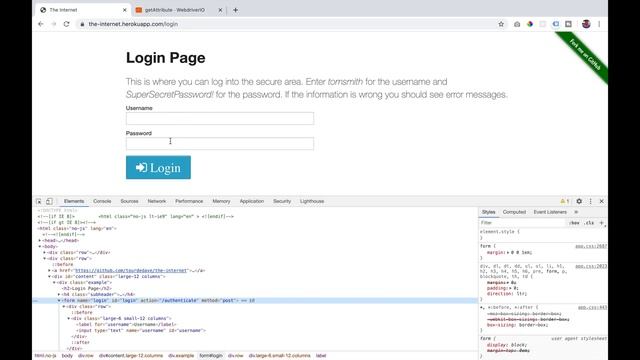Click the yellow warning count badge
Screen dimensions: 640x360
click(x=564, y=201)
